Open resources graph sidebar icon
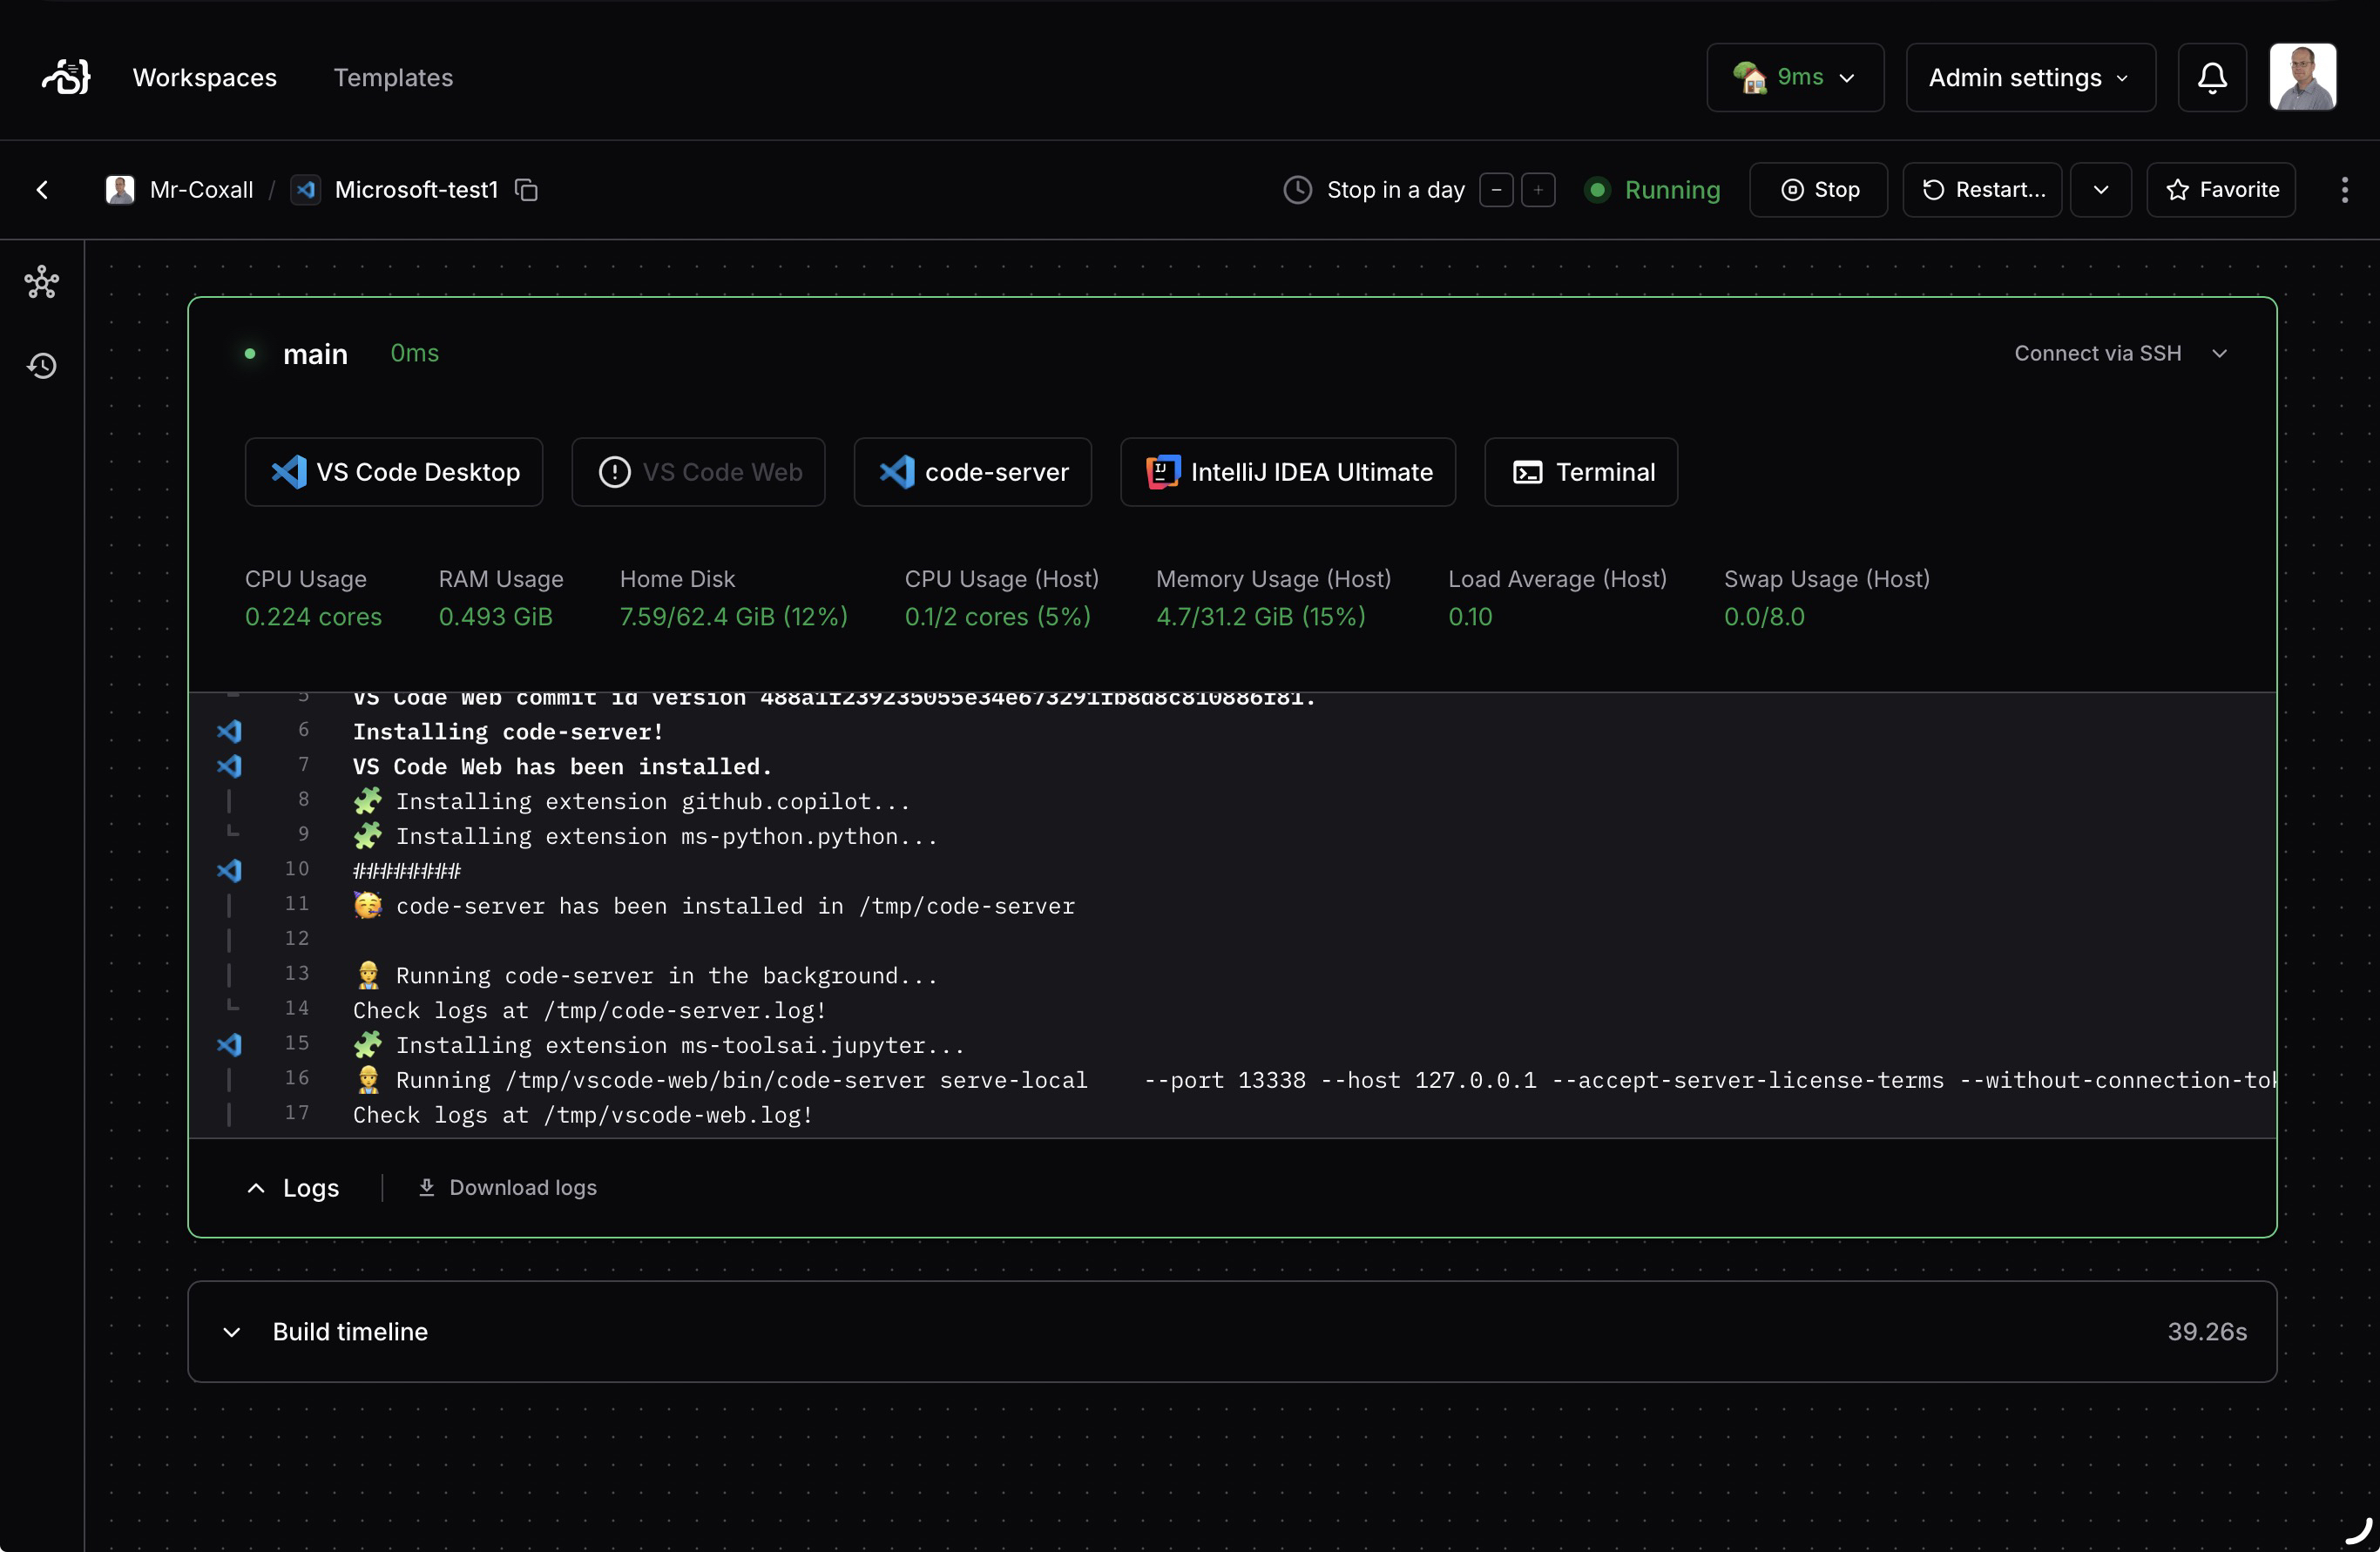2380x1552 pixels. pos(42,283)
